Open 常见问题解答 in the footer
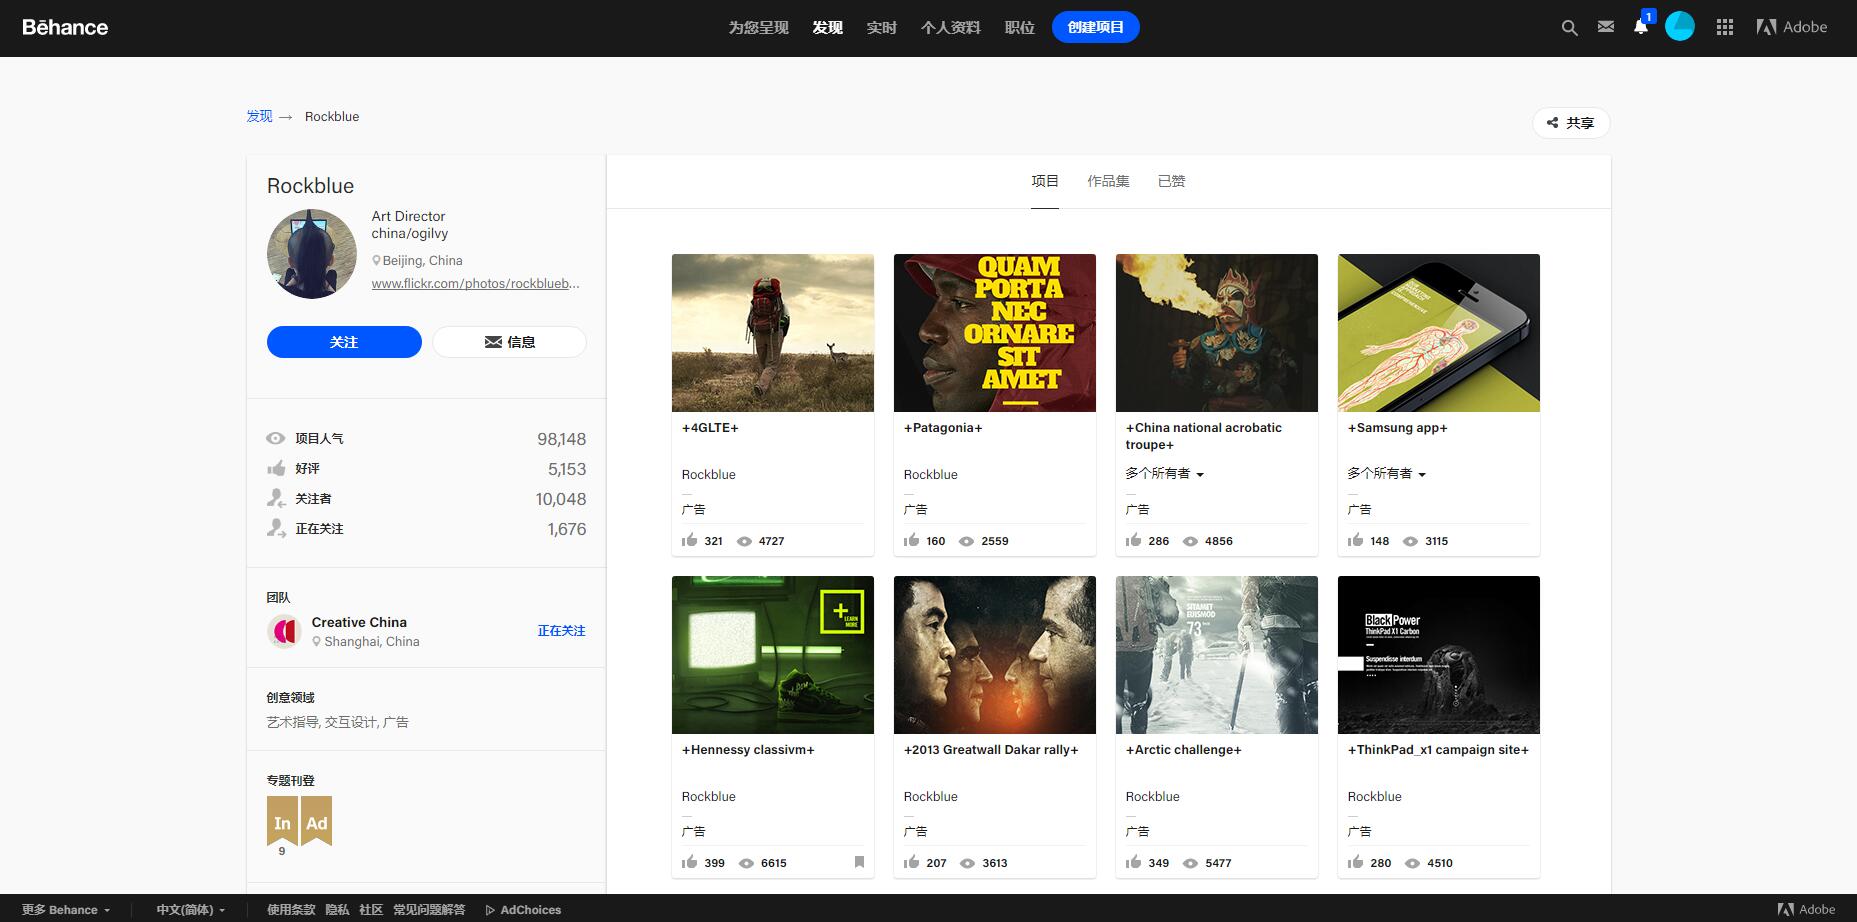Image resolution: width=1857 pixels, height=922 pixels. (429, 910)
